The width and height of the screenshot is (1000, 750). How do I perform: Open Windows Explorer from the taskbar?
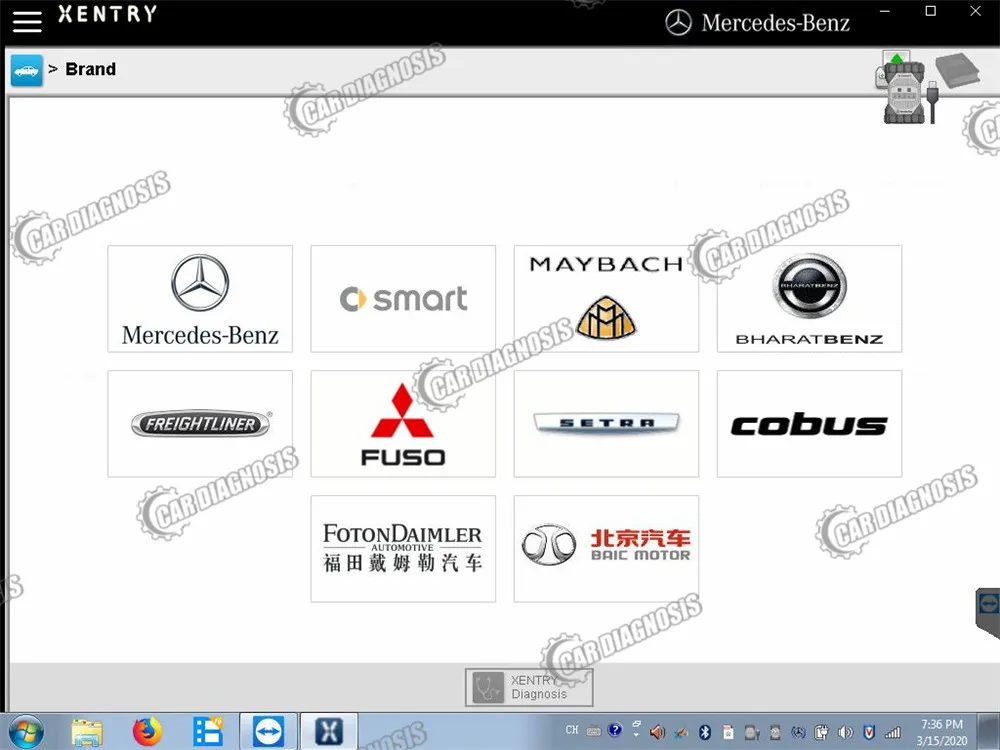coord(87,732)
